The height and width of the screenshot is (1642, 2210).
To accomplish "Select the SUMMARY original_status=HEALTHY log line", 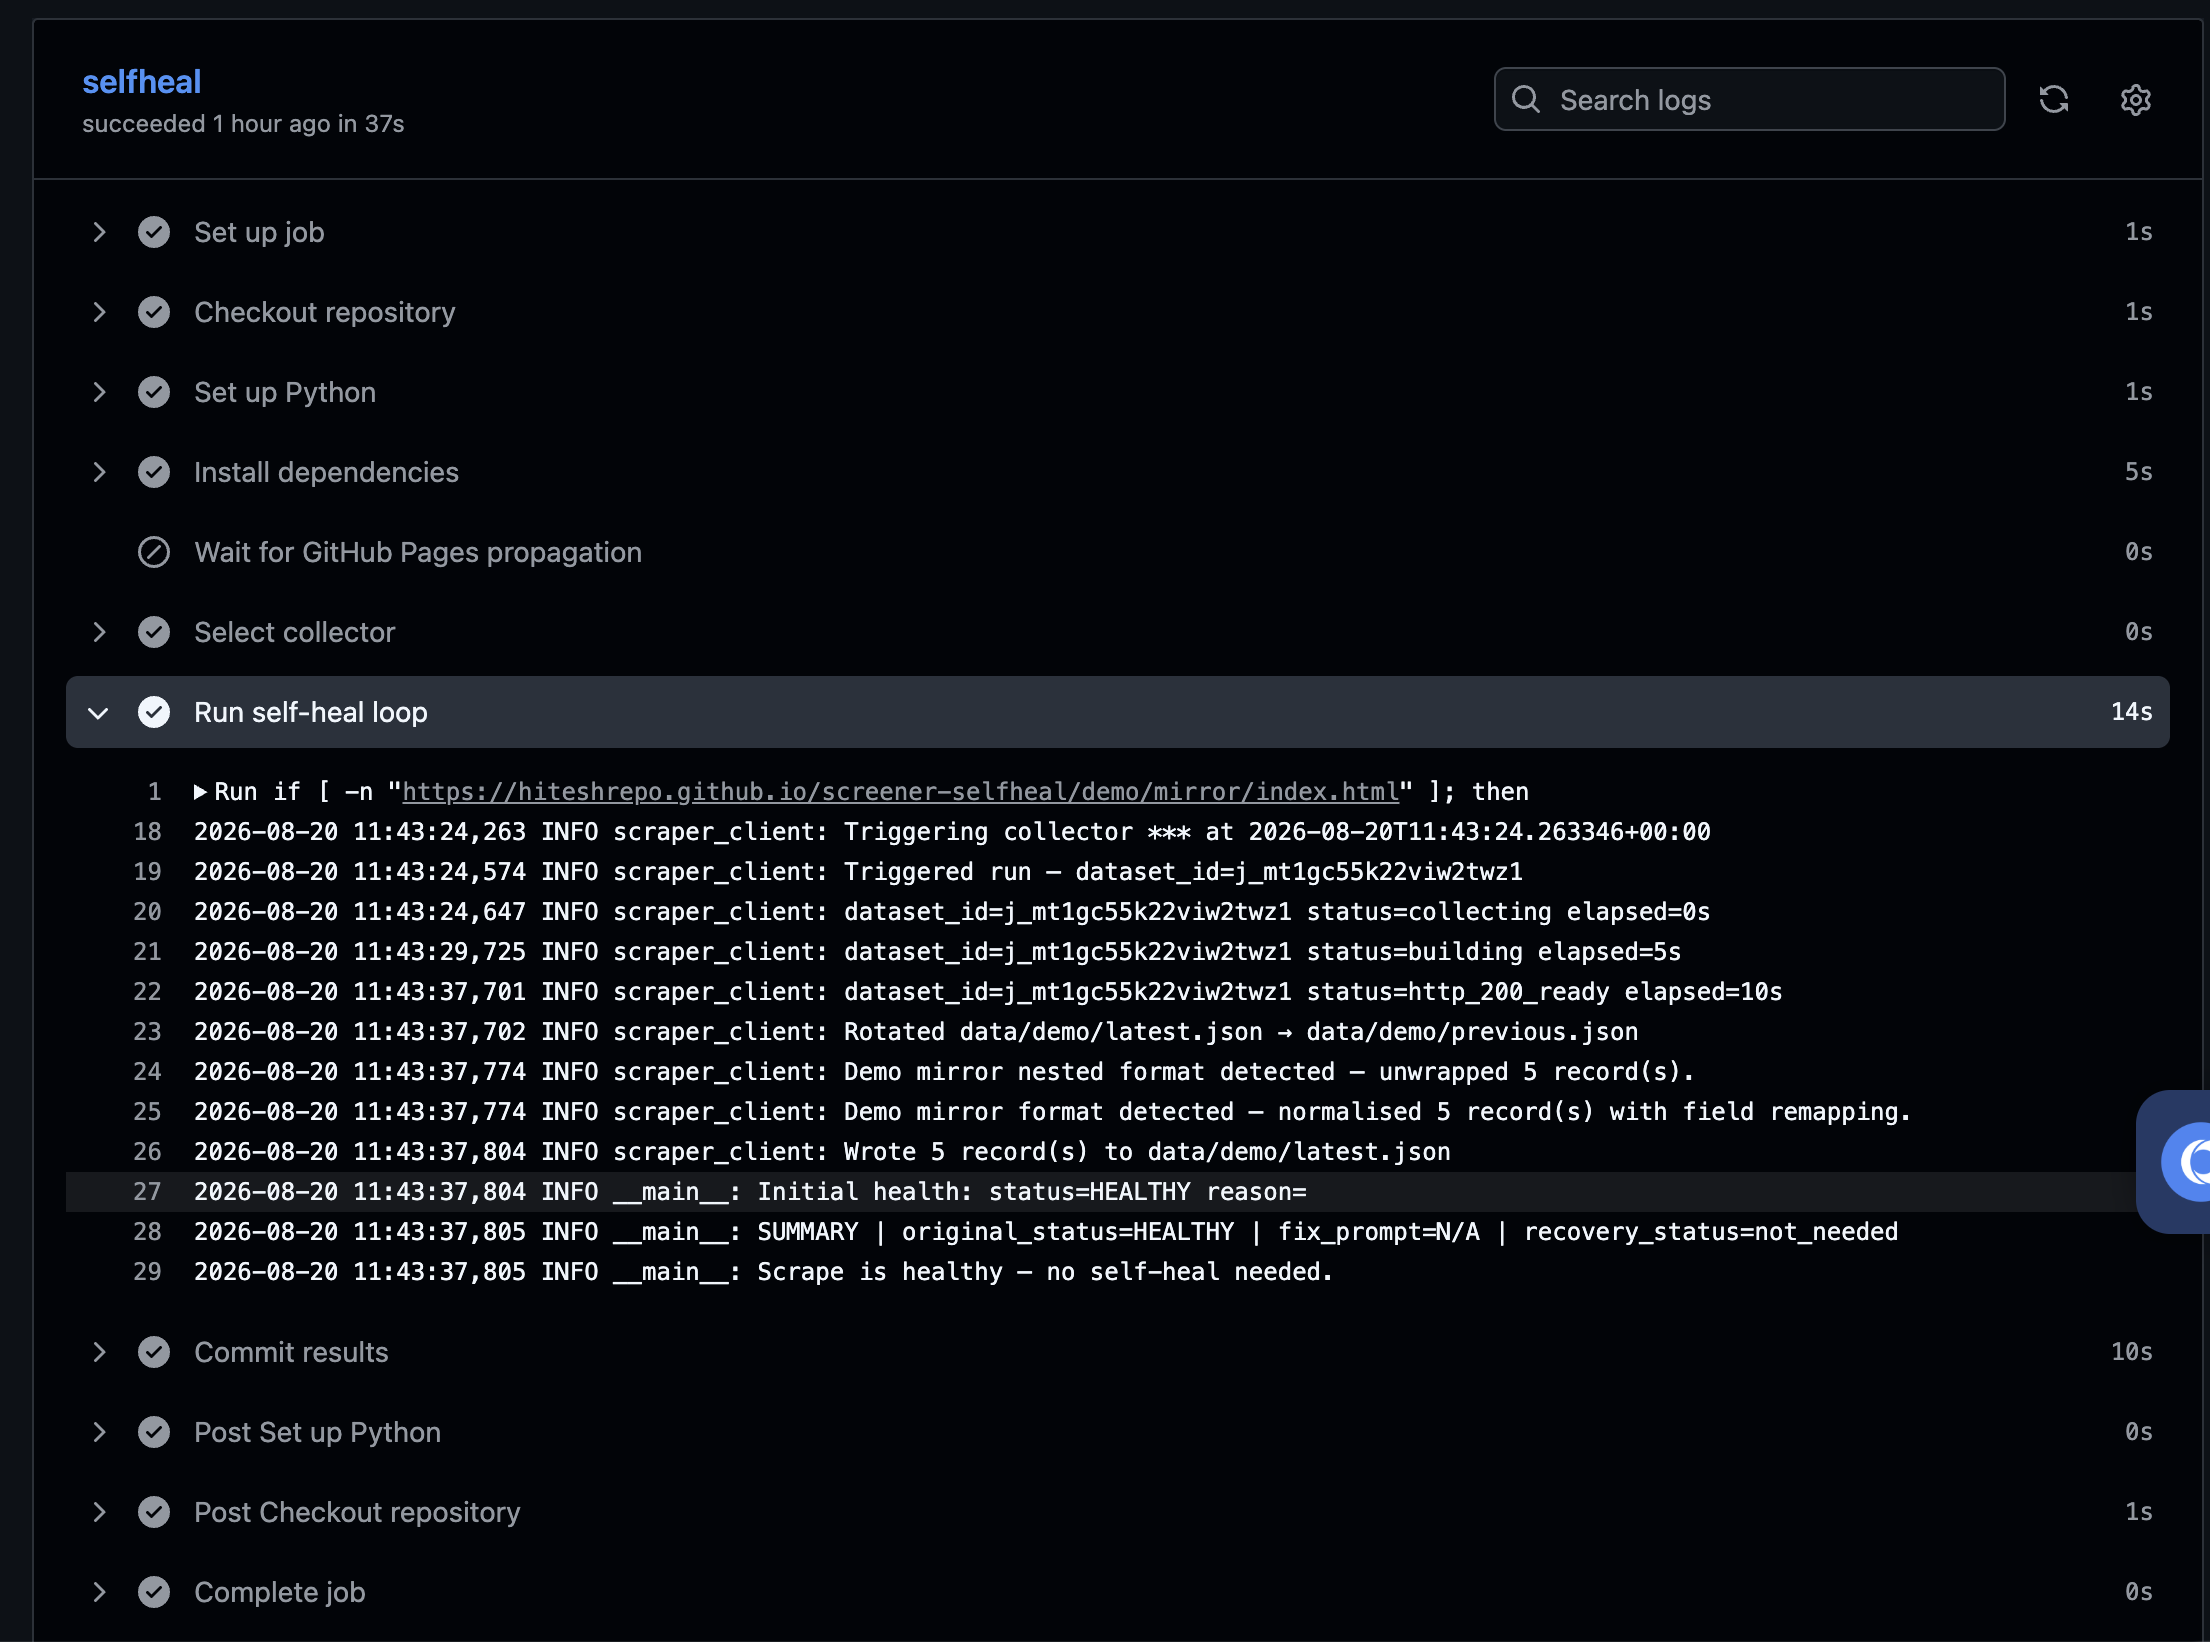I will click(x=1046, y=1232).
